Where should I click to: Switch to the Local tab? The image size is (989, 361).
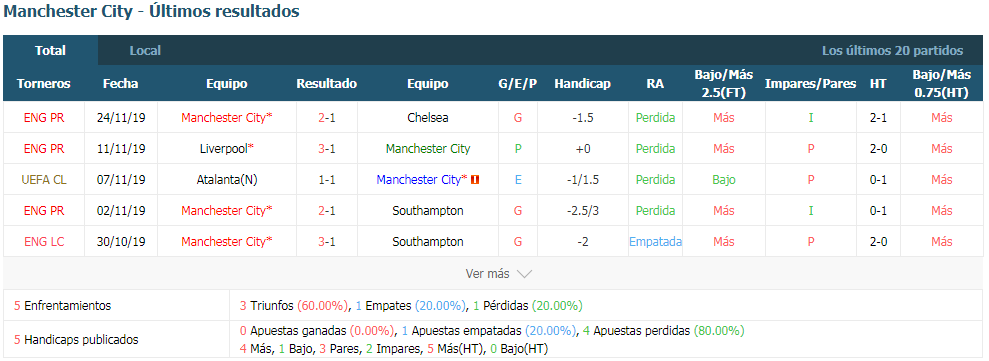[145, 50]
